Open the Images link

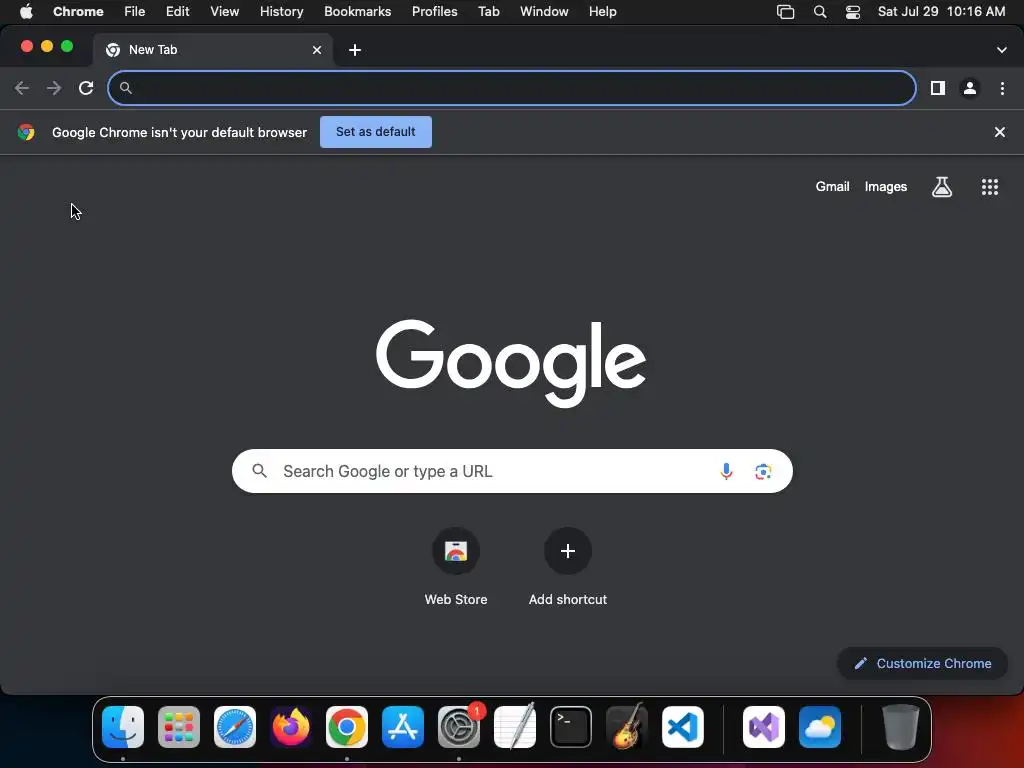click(x=886, y=187)
